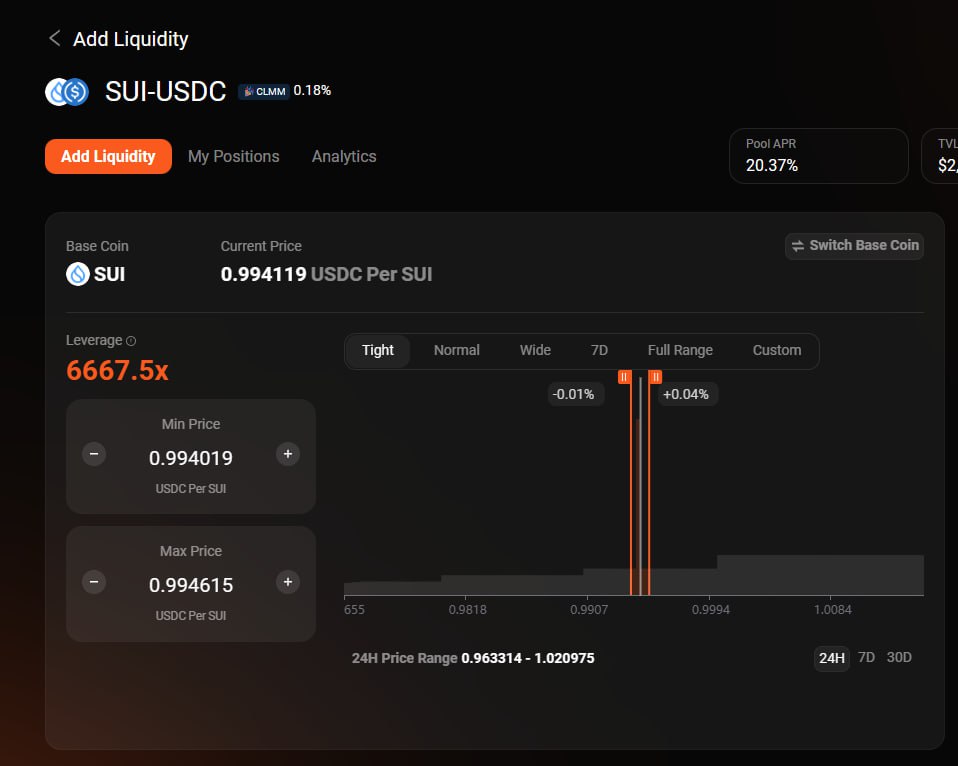Click the 0.9994 axis label
Screen dimensions: 958x766
[x=711, y=610]
